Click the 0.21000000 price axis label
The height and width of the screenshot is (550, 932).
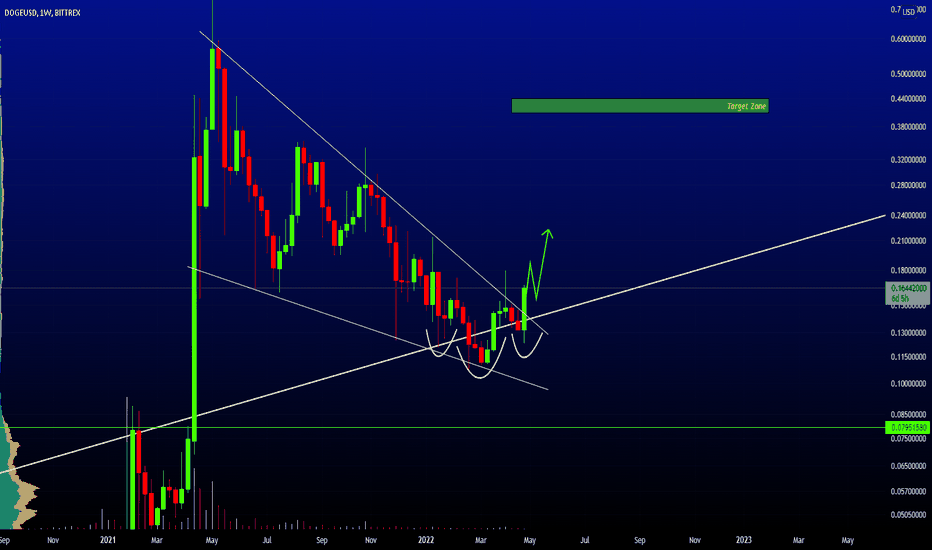point(908,241)
